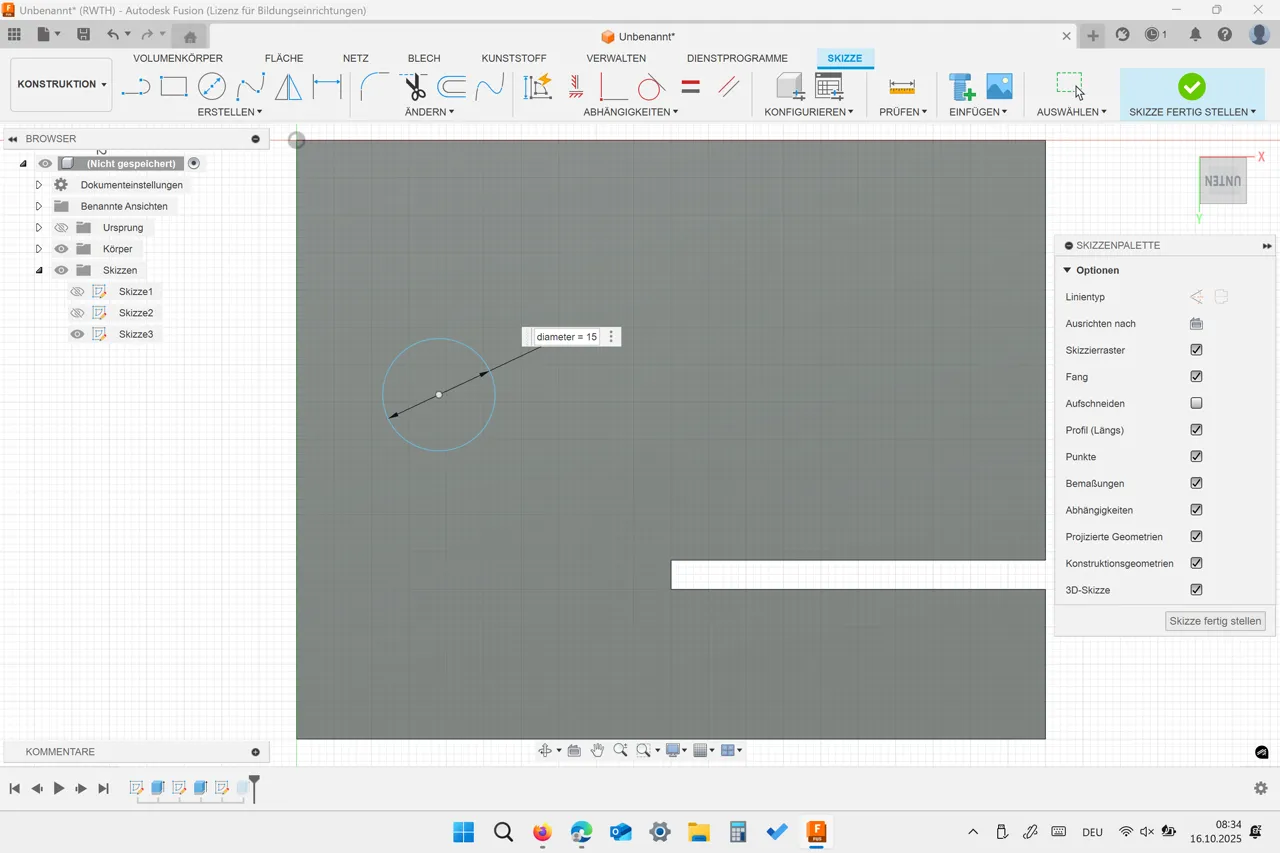Click the Insert Canvas image icon
Viewport: 1280px width, 853px height.
click(x=1000, y=87)
